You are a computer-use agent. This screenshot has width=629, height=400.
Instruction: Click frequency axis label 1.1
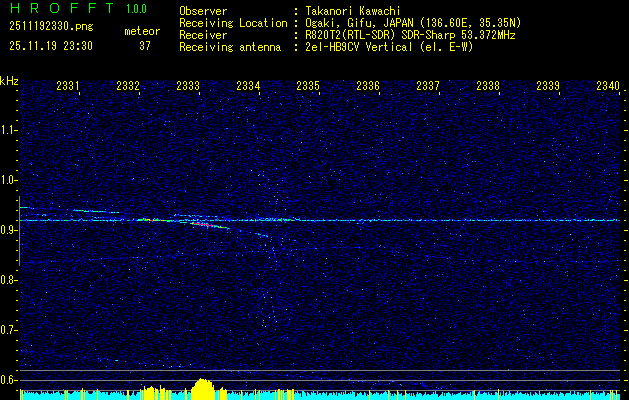point(8,130)
